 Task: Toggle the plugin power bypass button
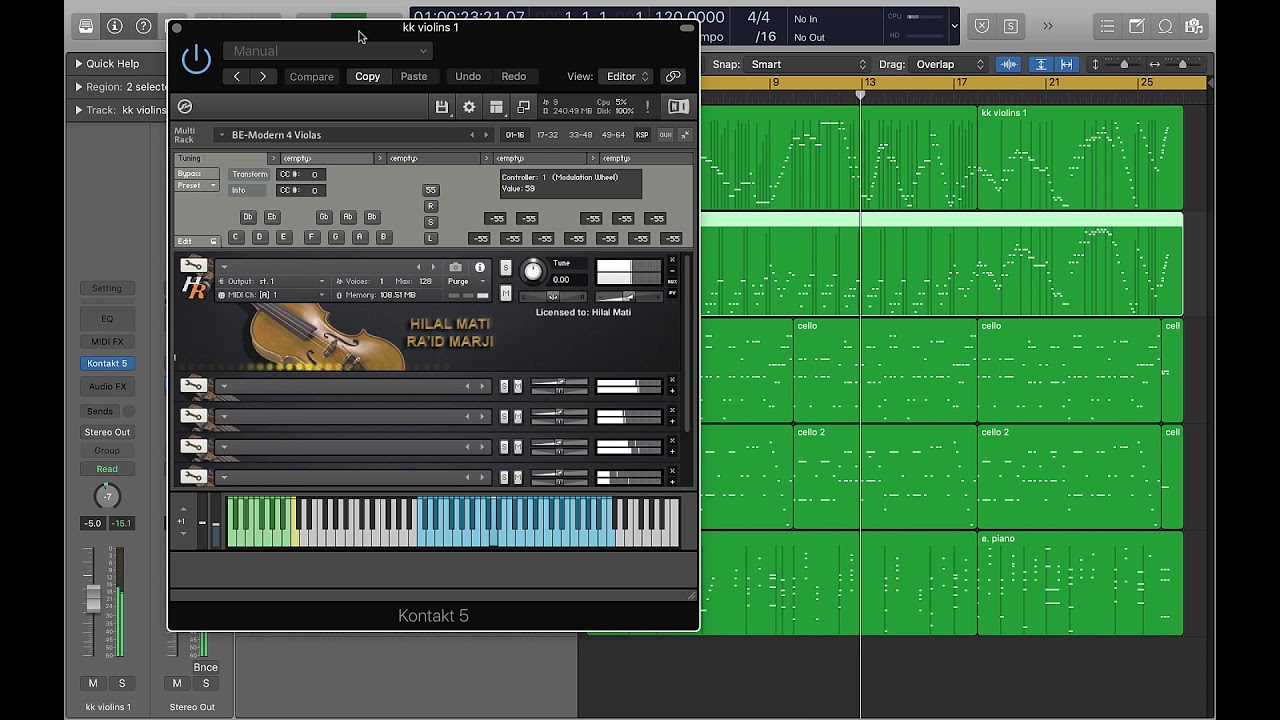[x=196, y=60]
